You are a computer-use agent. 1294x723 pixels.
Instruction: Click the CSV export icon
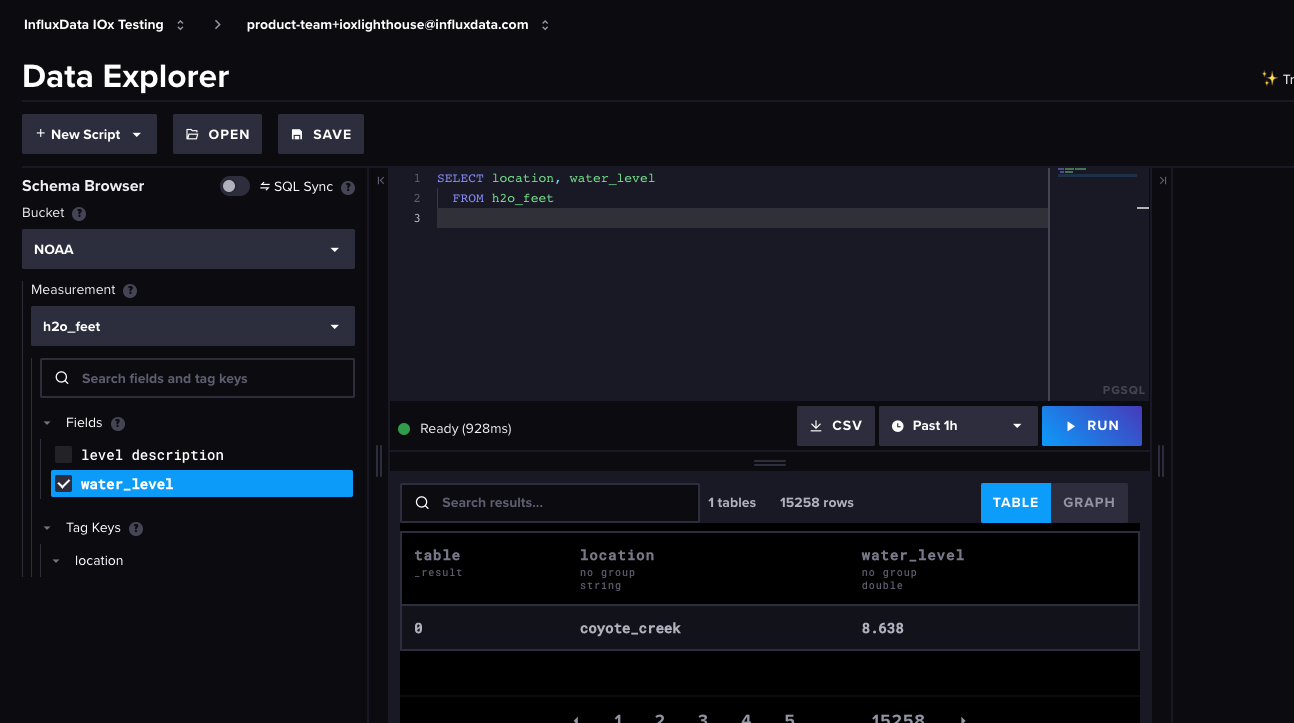tap(818, 425)
